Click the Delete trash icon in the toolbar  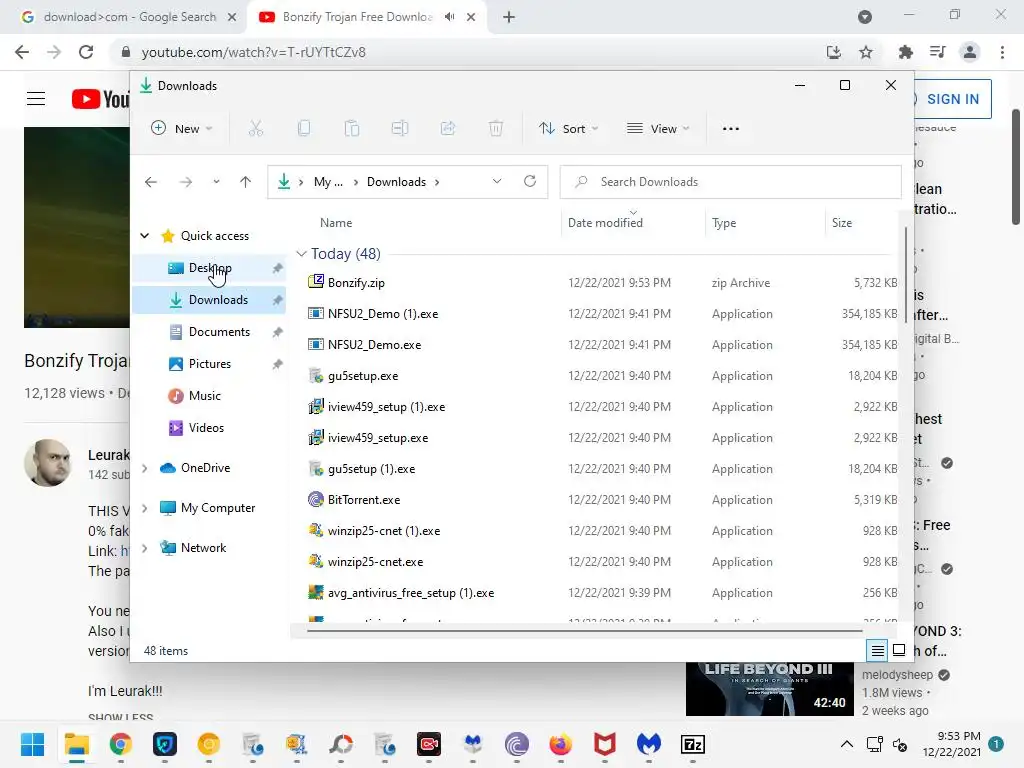496,129
